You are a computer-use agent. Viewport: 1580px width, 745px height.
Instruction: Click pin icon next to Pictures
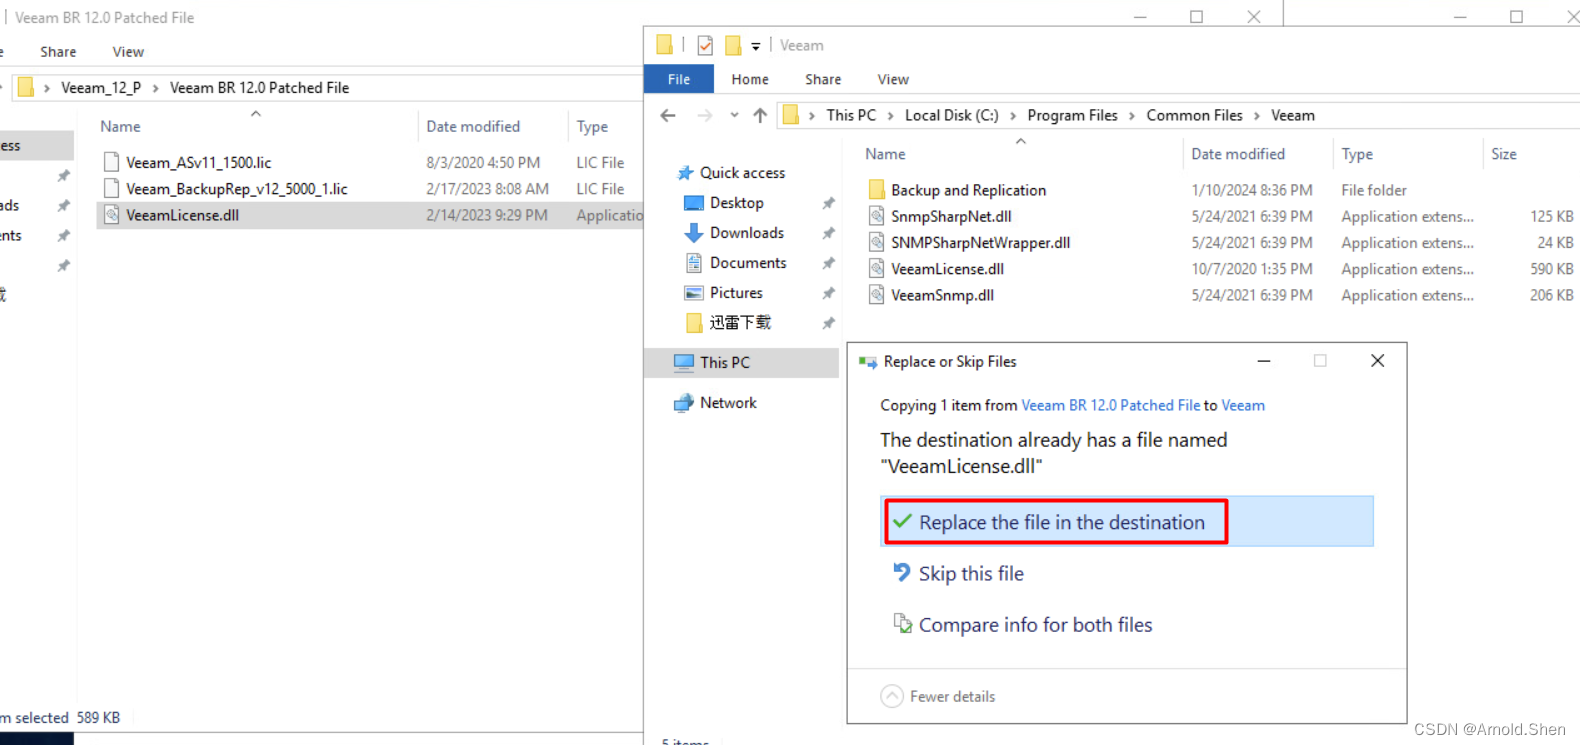click(x=828, y=293)
